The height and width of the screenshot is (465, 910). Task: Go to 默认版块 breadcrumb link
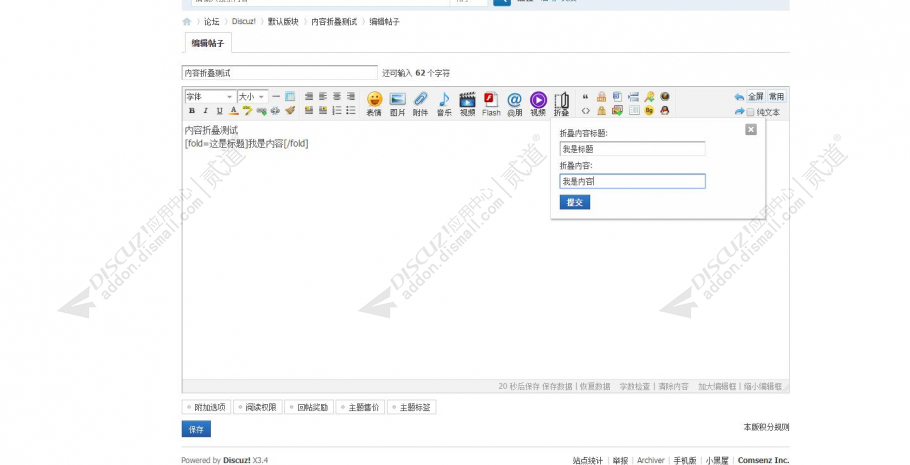(x=283, y=21)
